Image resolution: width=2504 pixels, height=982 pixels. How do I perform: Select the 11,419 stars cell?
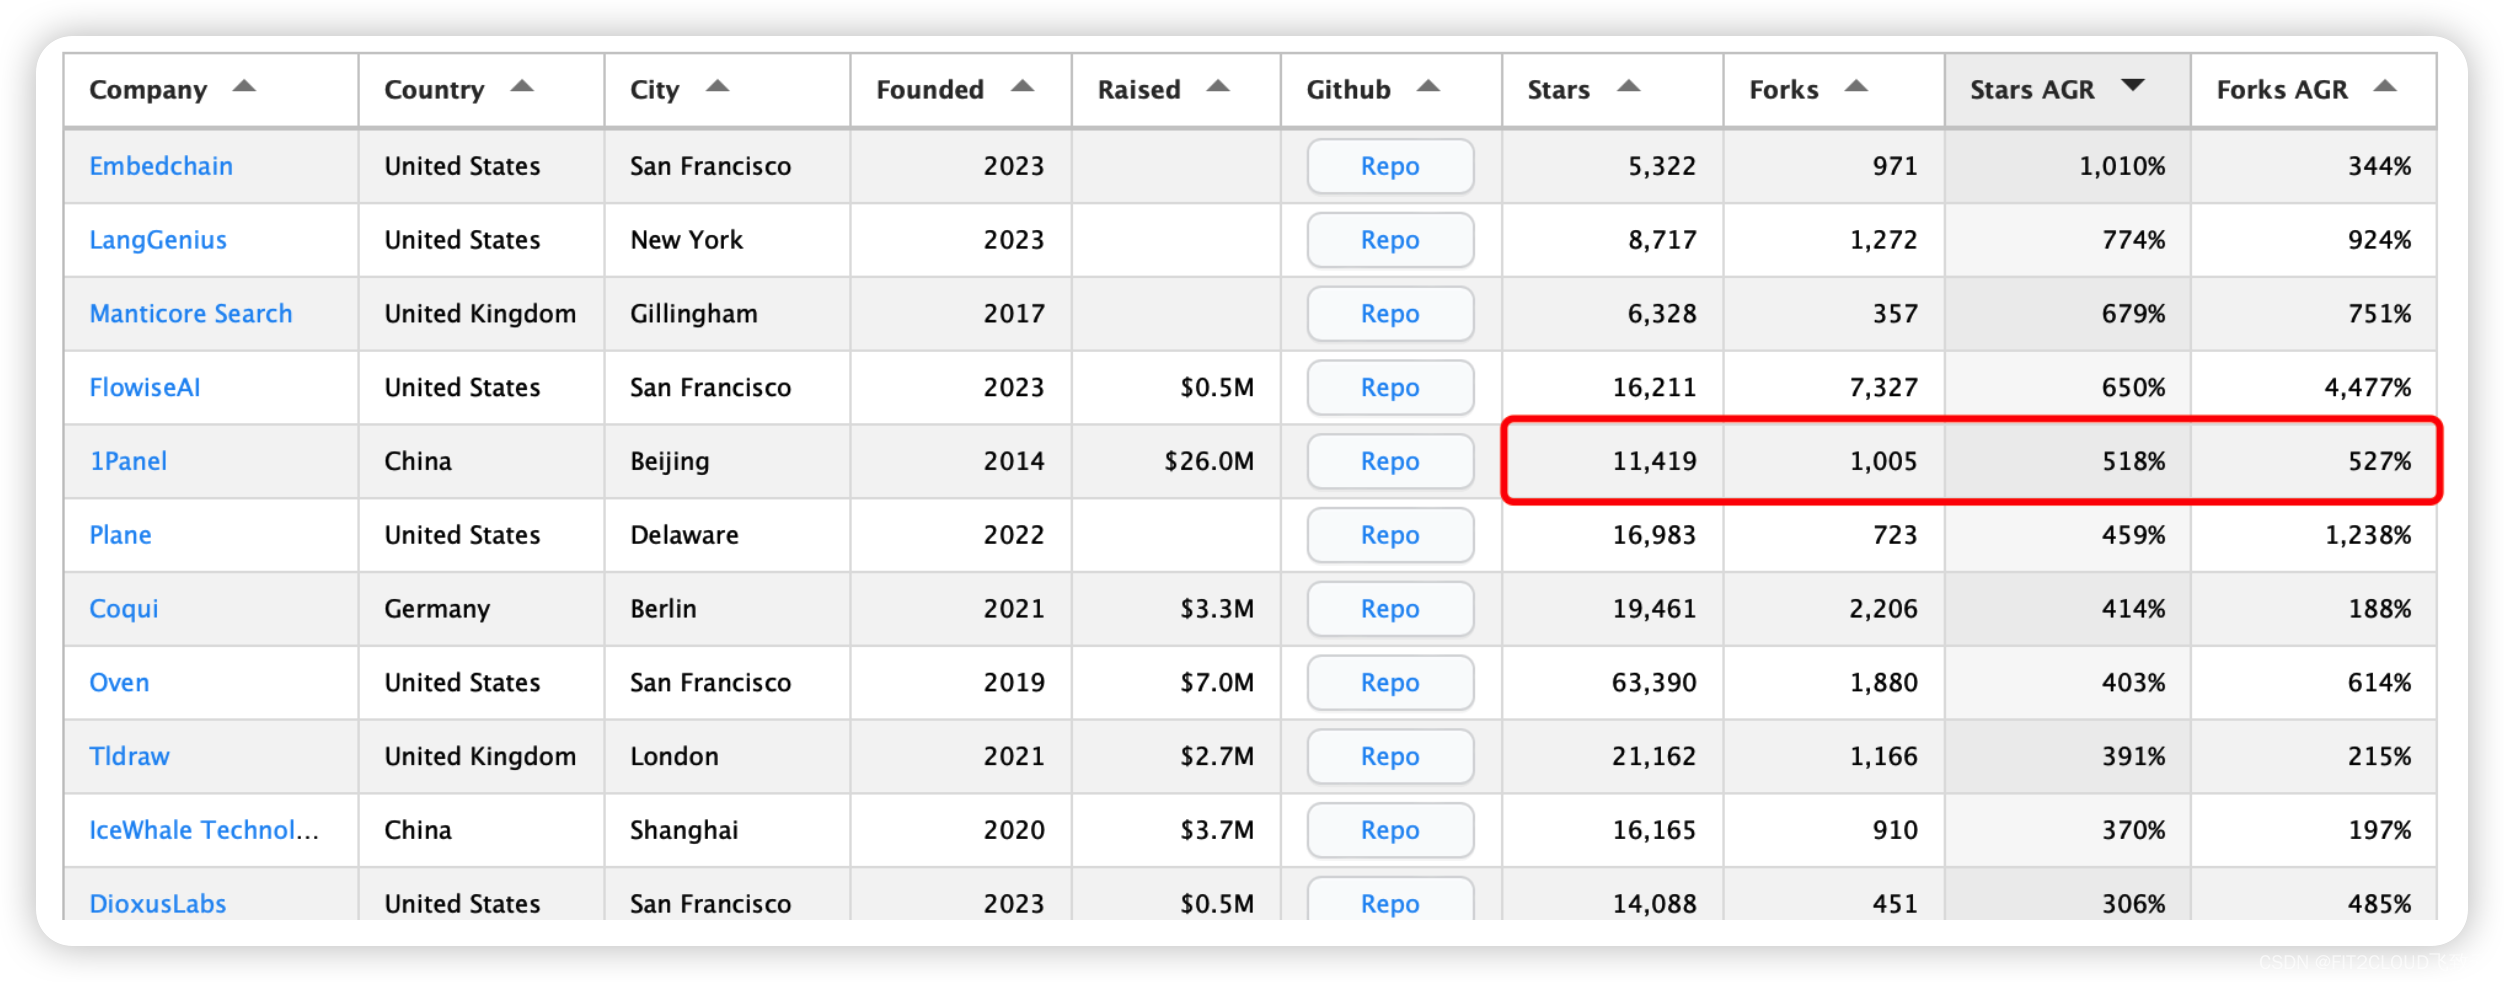1612,461
